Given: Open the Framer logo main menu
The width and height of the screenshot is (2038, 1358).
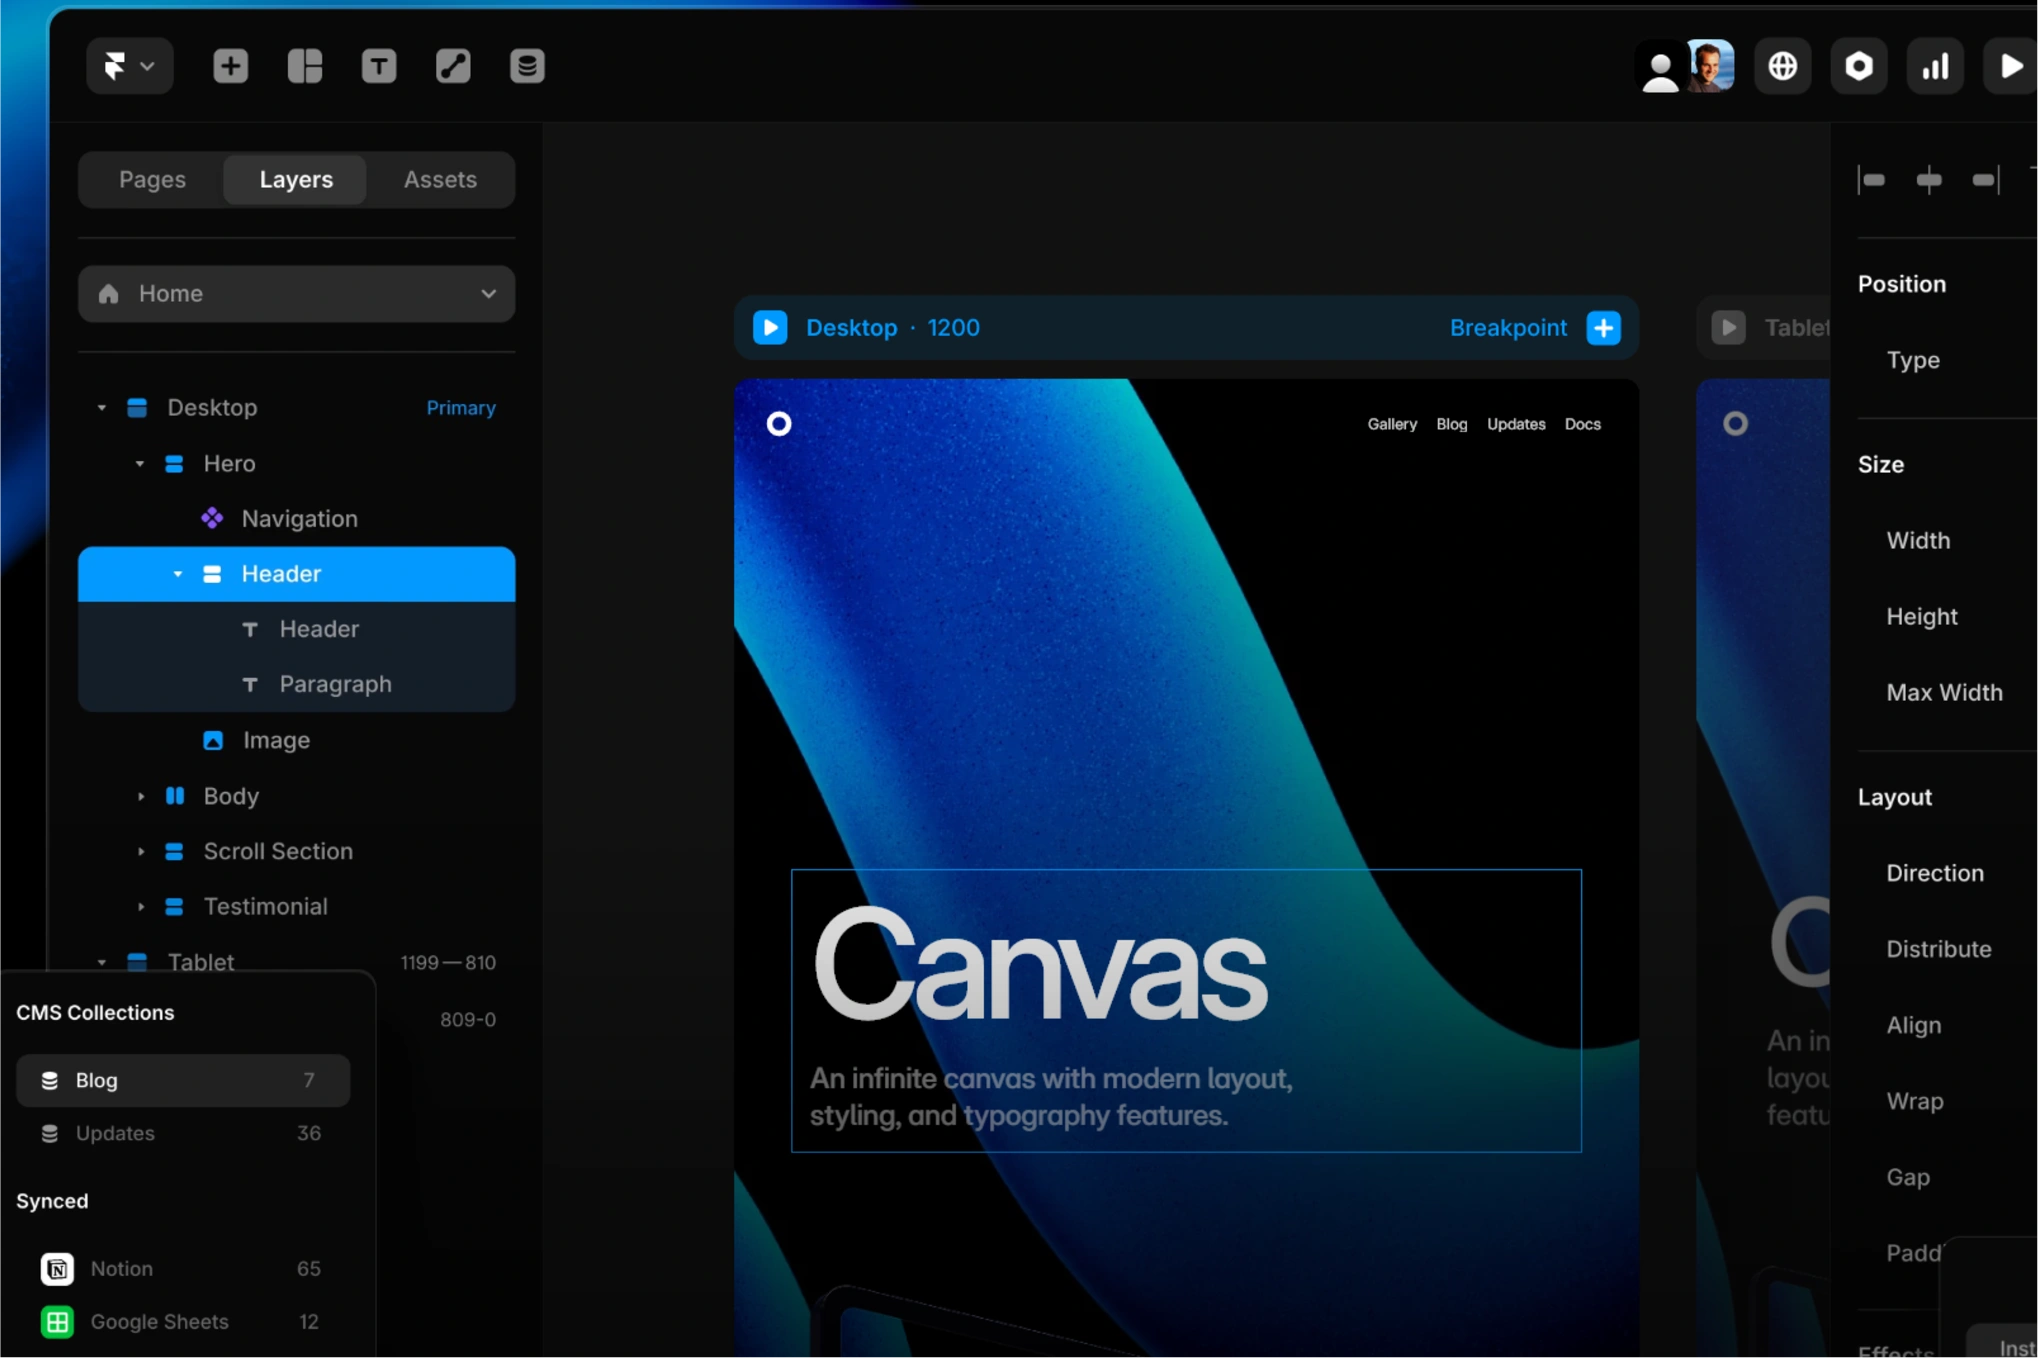Looking at the screenshot, I should click(129, 66).
